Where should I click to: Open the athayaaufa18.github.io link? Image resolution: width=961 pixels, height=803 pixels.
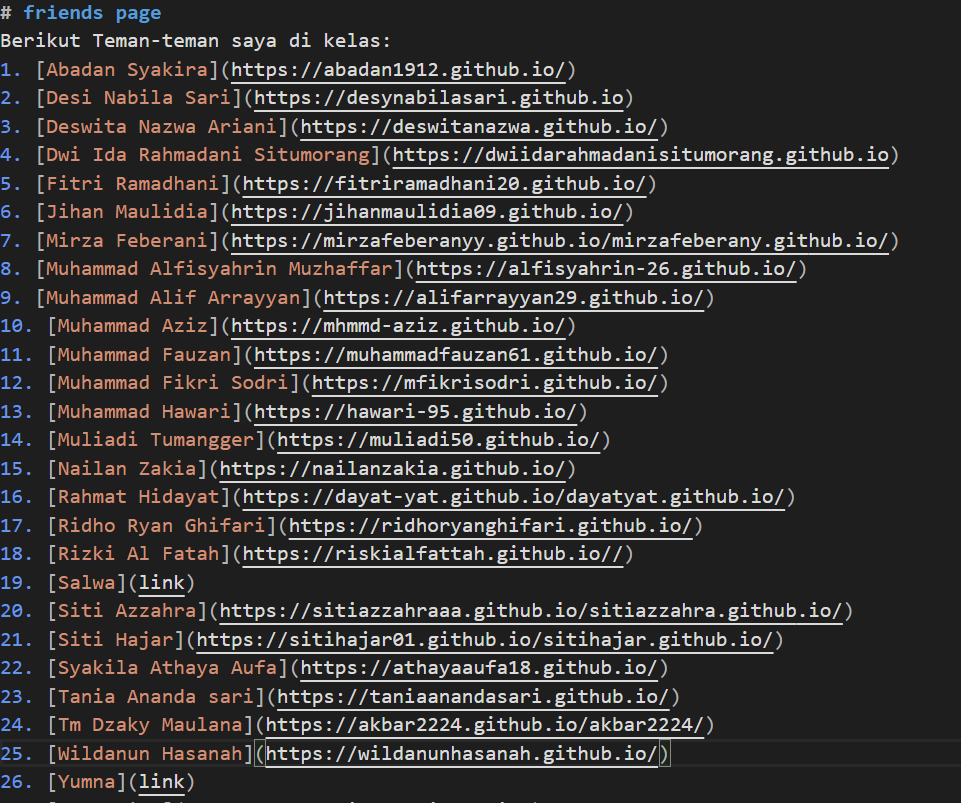[x=479, y=668]
